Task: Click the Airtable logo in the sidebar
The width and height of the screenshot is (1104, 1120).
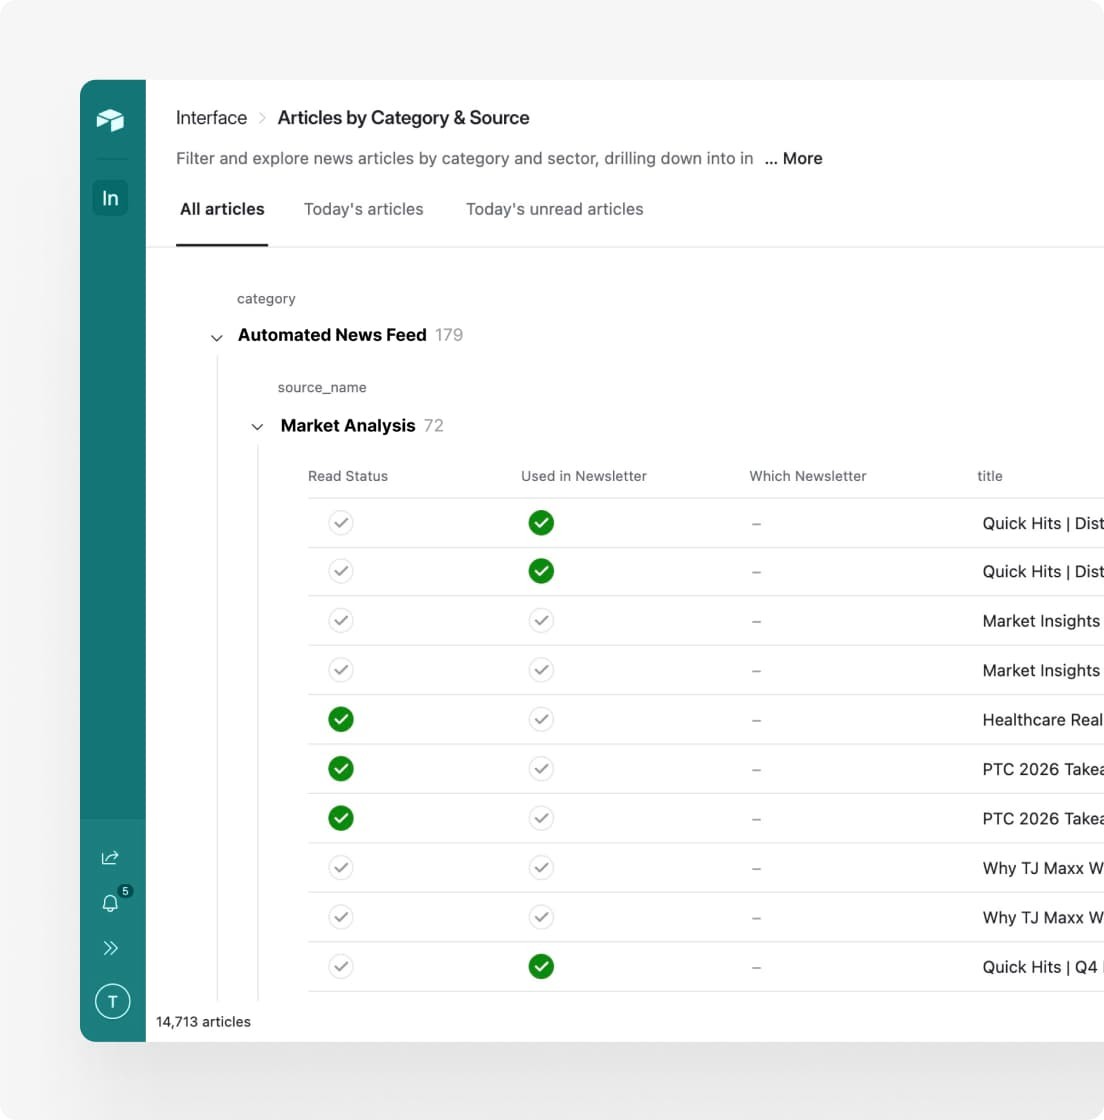Action: point(112,120)
